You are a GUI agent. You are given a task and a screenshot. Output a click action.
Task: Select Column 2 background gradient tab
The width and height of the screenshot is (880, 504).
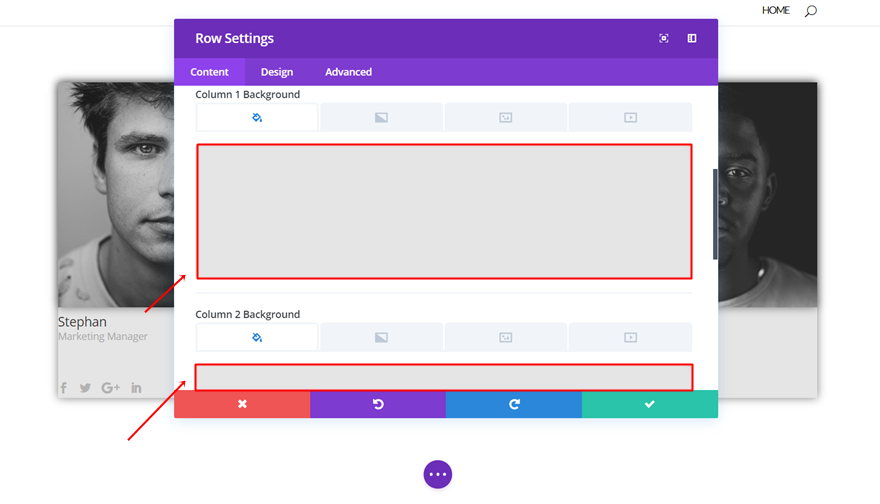point(381,337)
